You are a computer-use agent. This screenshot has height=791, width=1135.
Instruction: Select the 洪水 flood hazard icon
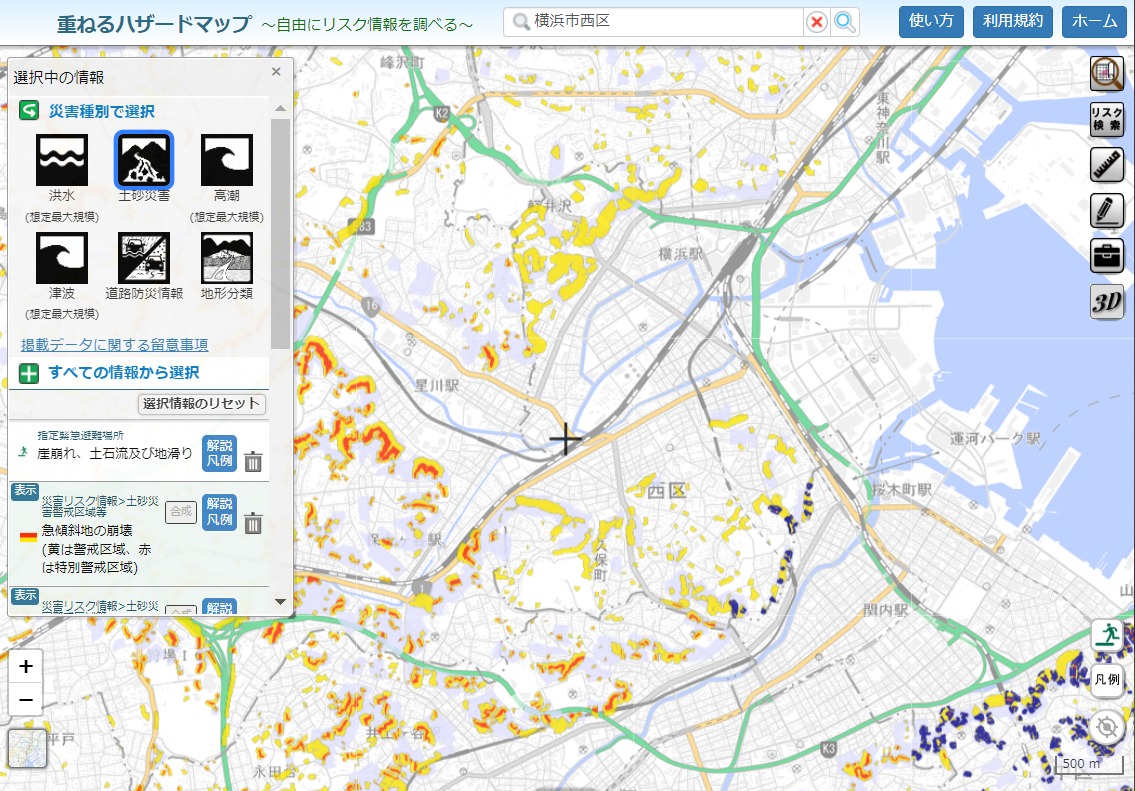point(62,161)
